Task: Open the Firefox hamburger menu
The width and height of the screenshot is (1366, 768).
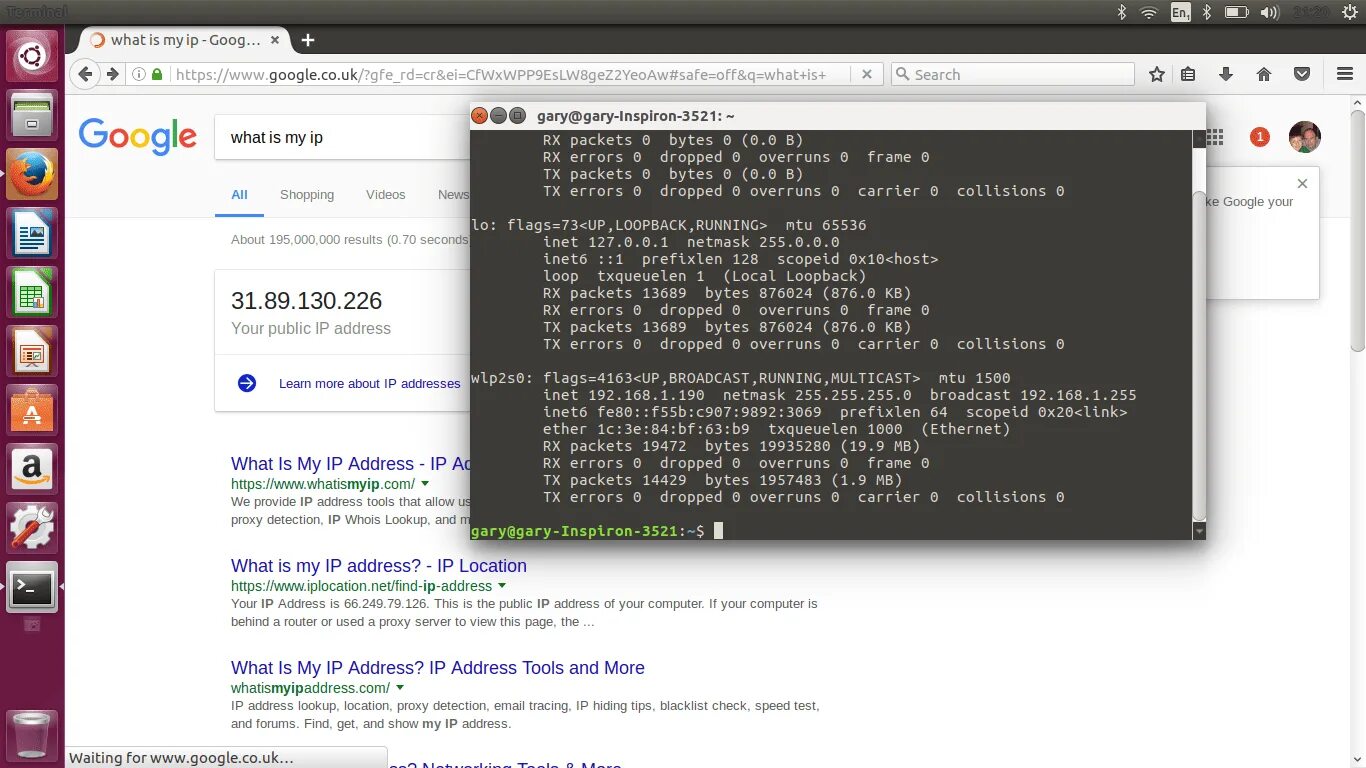Action: point(1345,74)
